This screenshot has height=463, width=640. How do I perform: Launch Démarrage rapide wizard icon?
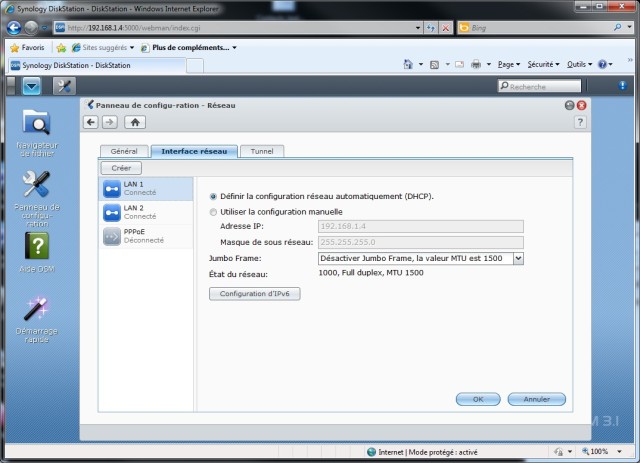tap(37, 308)
